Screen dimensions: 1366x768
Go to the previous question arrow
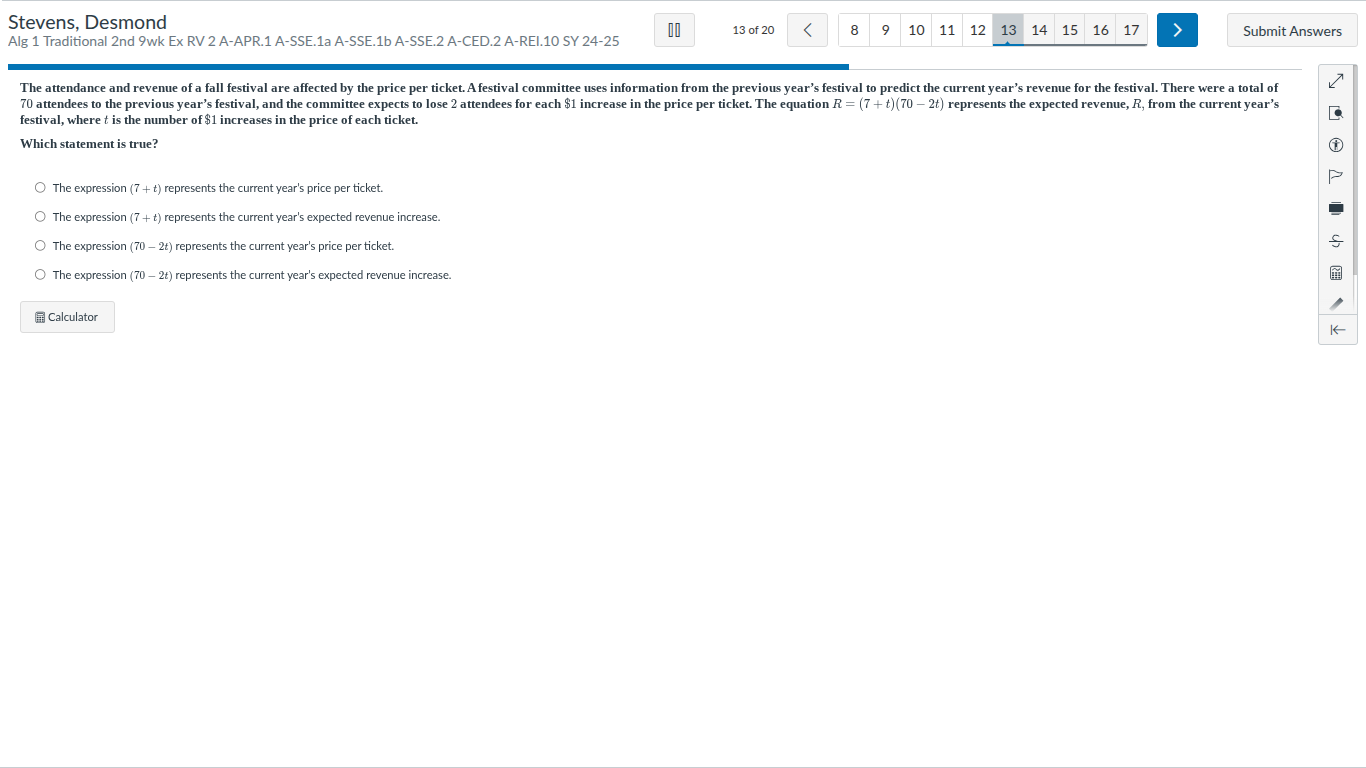[807, 30]
